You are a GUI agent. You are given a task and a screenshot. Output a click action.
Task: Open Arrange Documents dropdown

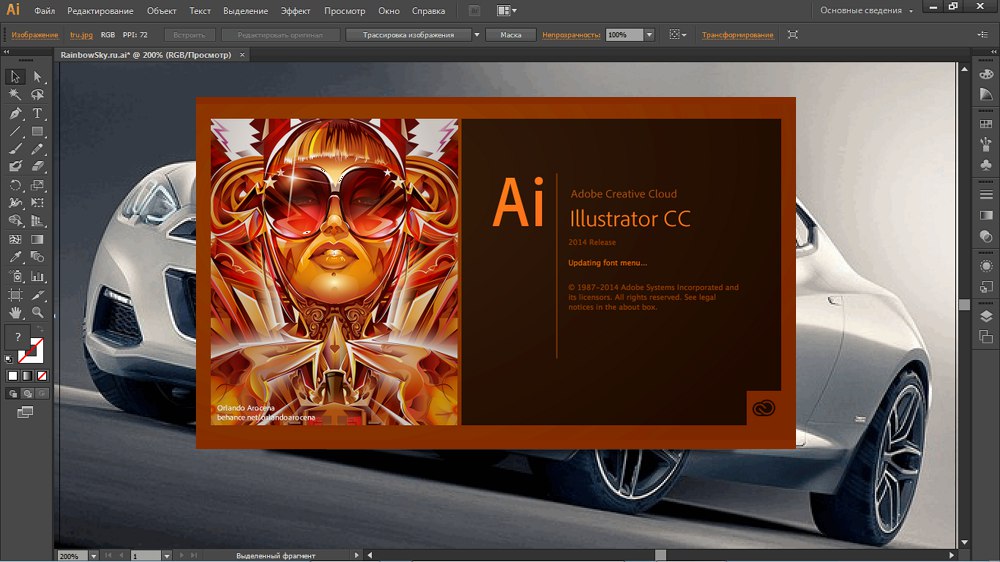click(506, 10)
